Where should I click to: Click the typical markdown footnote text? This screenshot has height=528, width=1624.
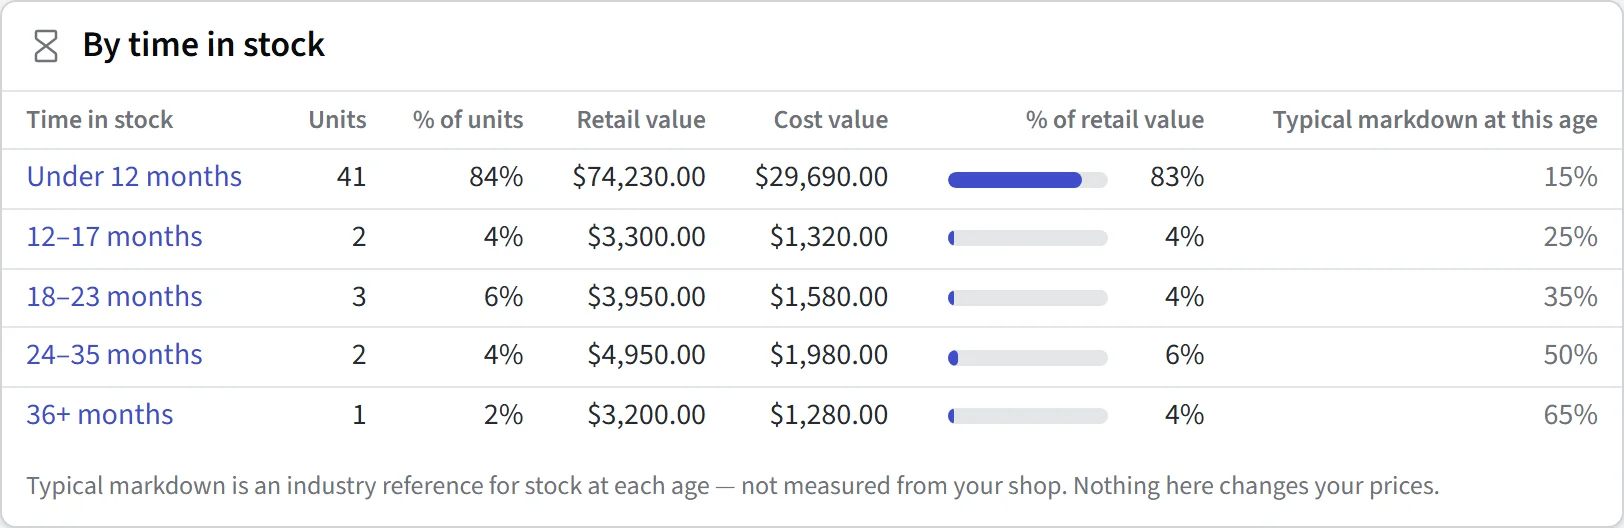click(733, 486)
